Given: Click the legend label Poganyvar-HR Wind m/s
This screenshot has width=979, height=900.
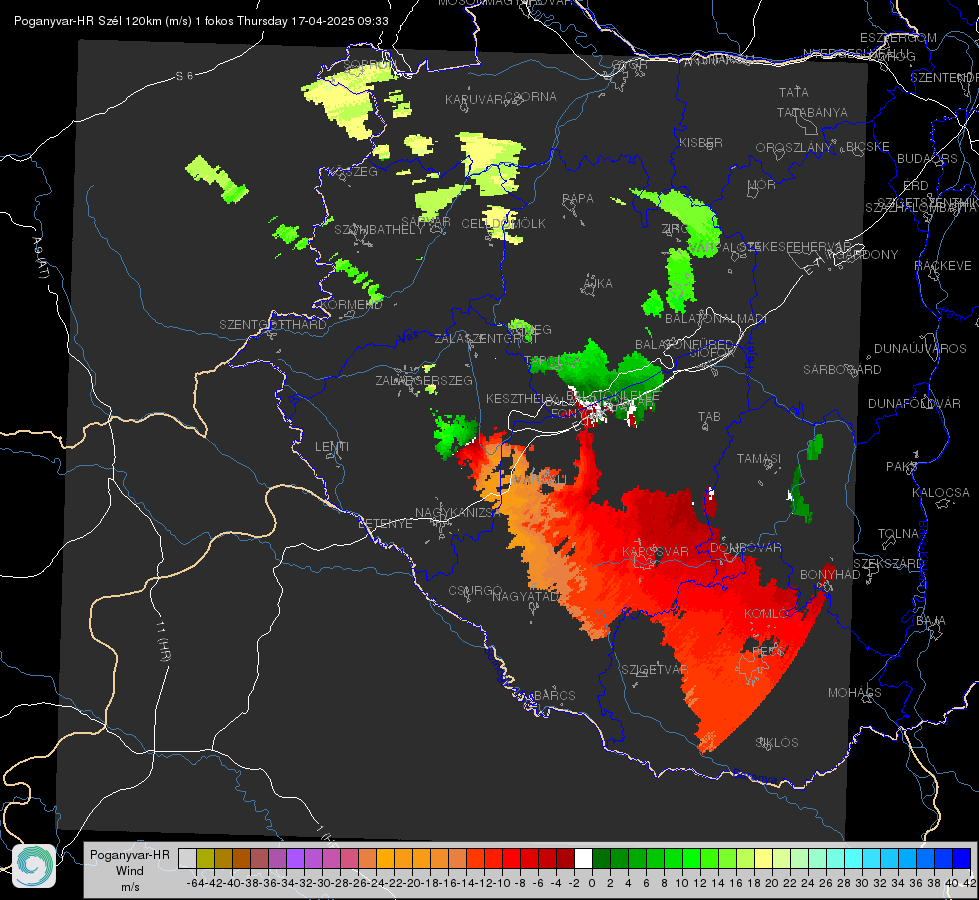Looking at the screenshot, I should 130,871.
